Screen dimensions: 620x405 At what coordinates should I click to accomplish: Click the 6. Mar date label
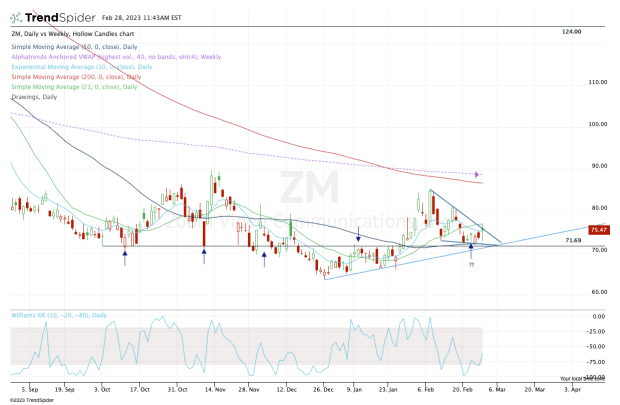coord(497,390)
